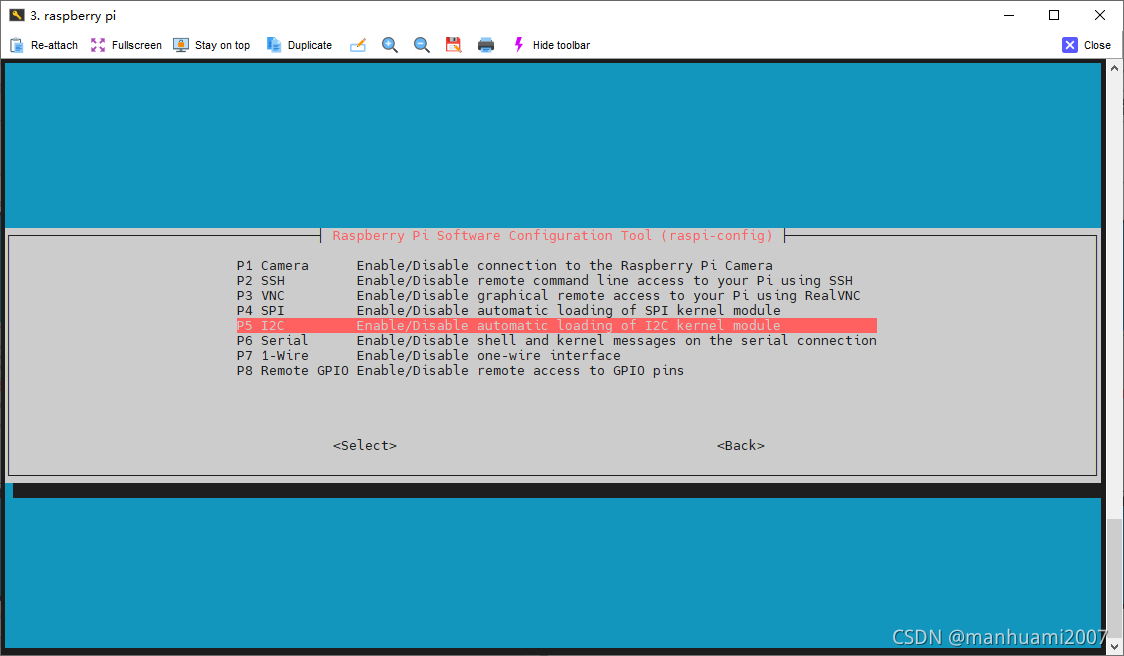
Task: Switch the terminal to Fullscreen
Action: tap(126, 45)
